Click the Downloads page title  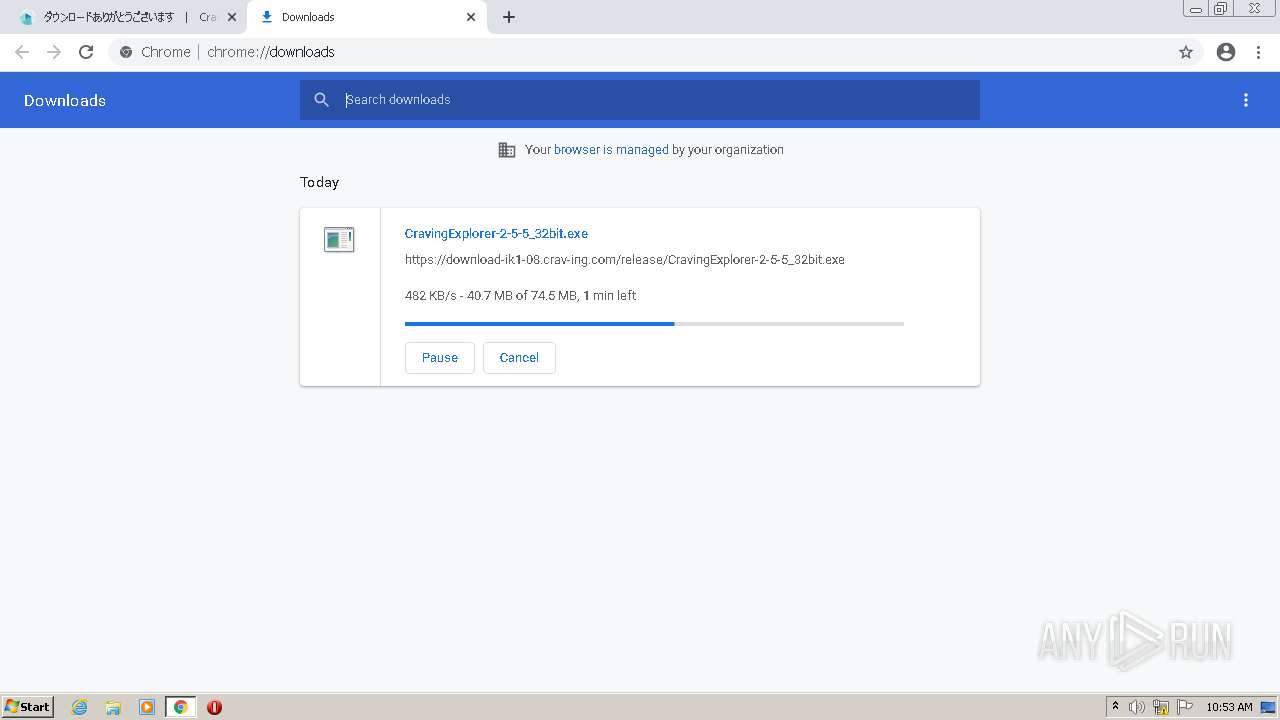pyautogui.click(x=65, y=100)
